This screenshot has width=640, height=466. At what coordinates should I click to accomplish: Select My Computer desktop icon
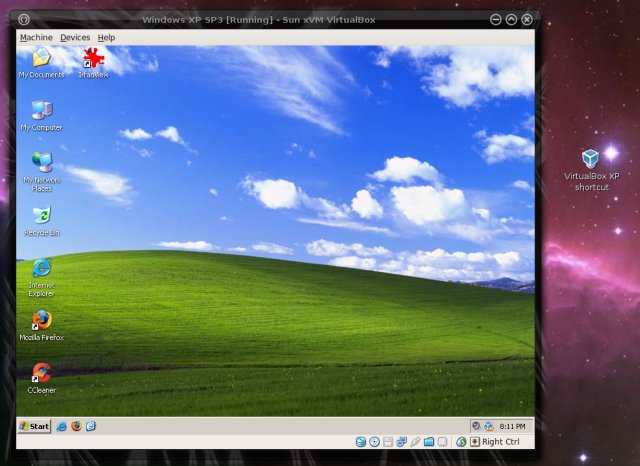42,115
